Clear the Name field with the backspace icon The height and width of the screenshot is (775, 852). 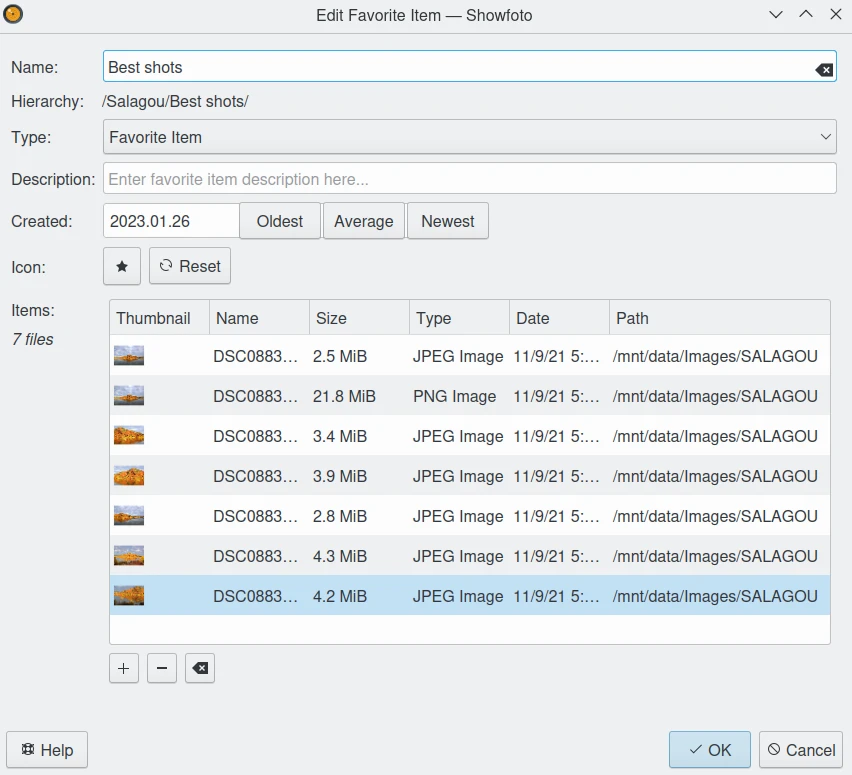tap(823, 69)
